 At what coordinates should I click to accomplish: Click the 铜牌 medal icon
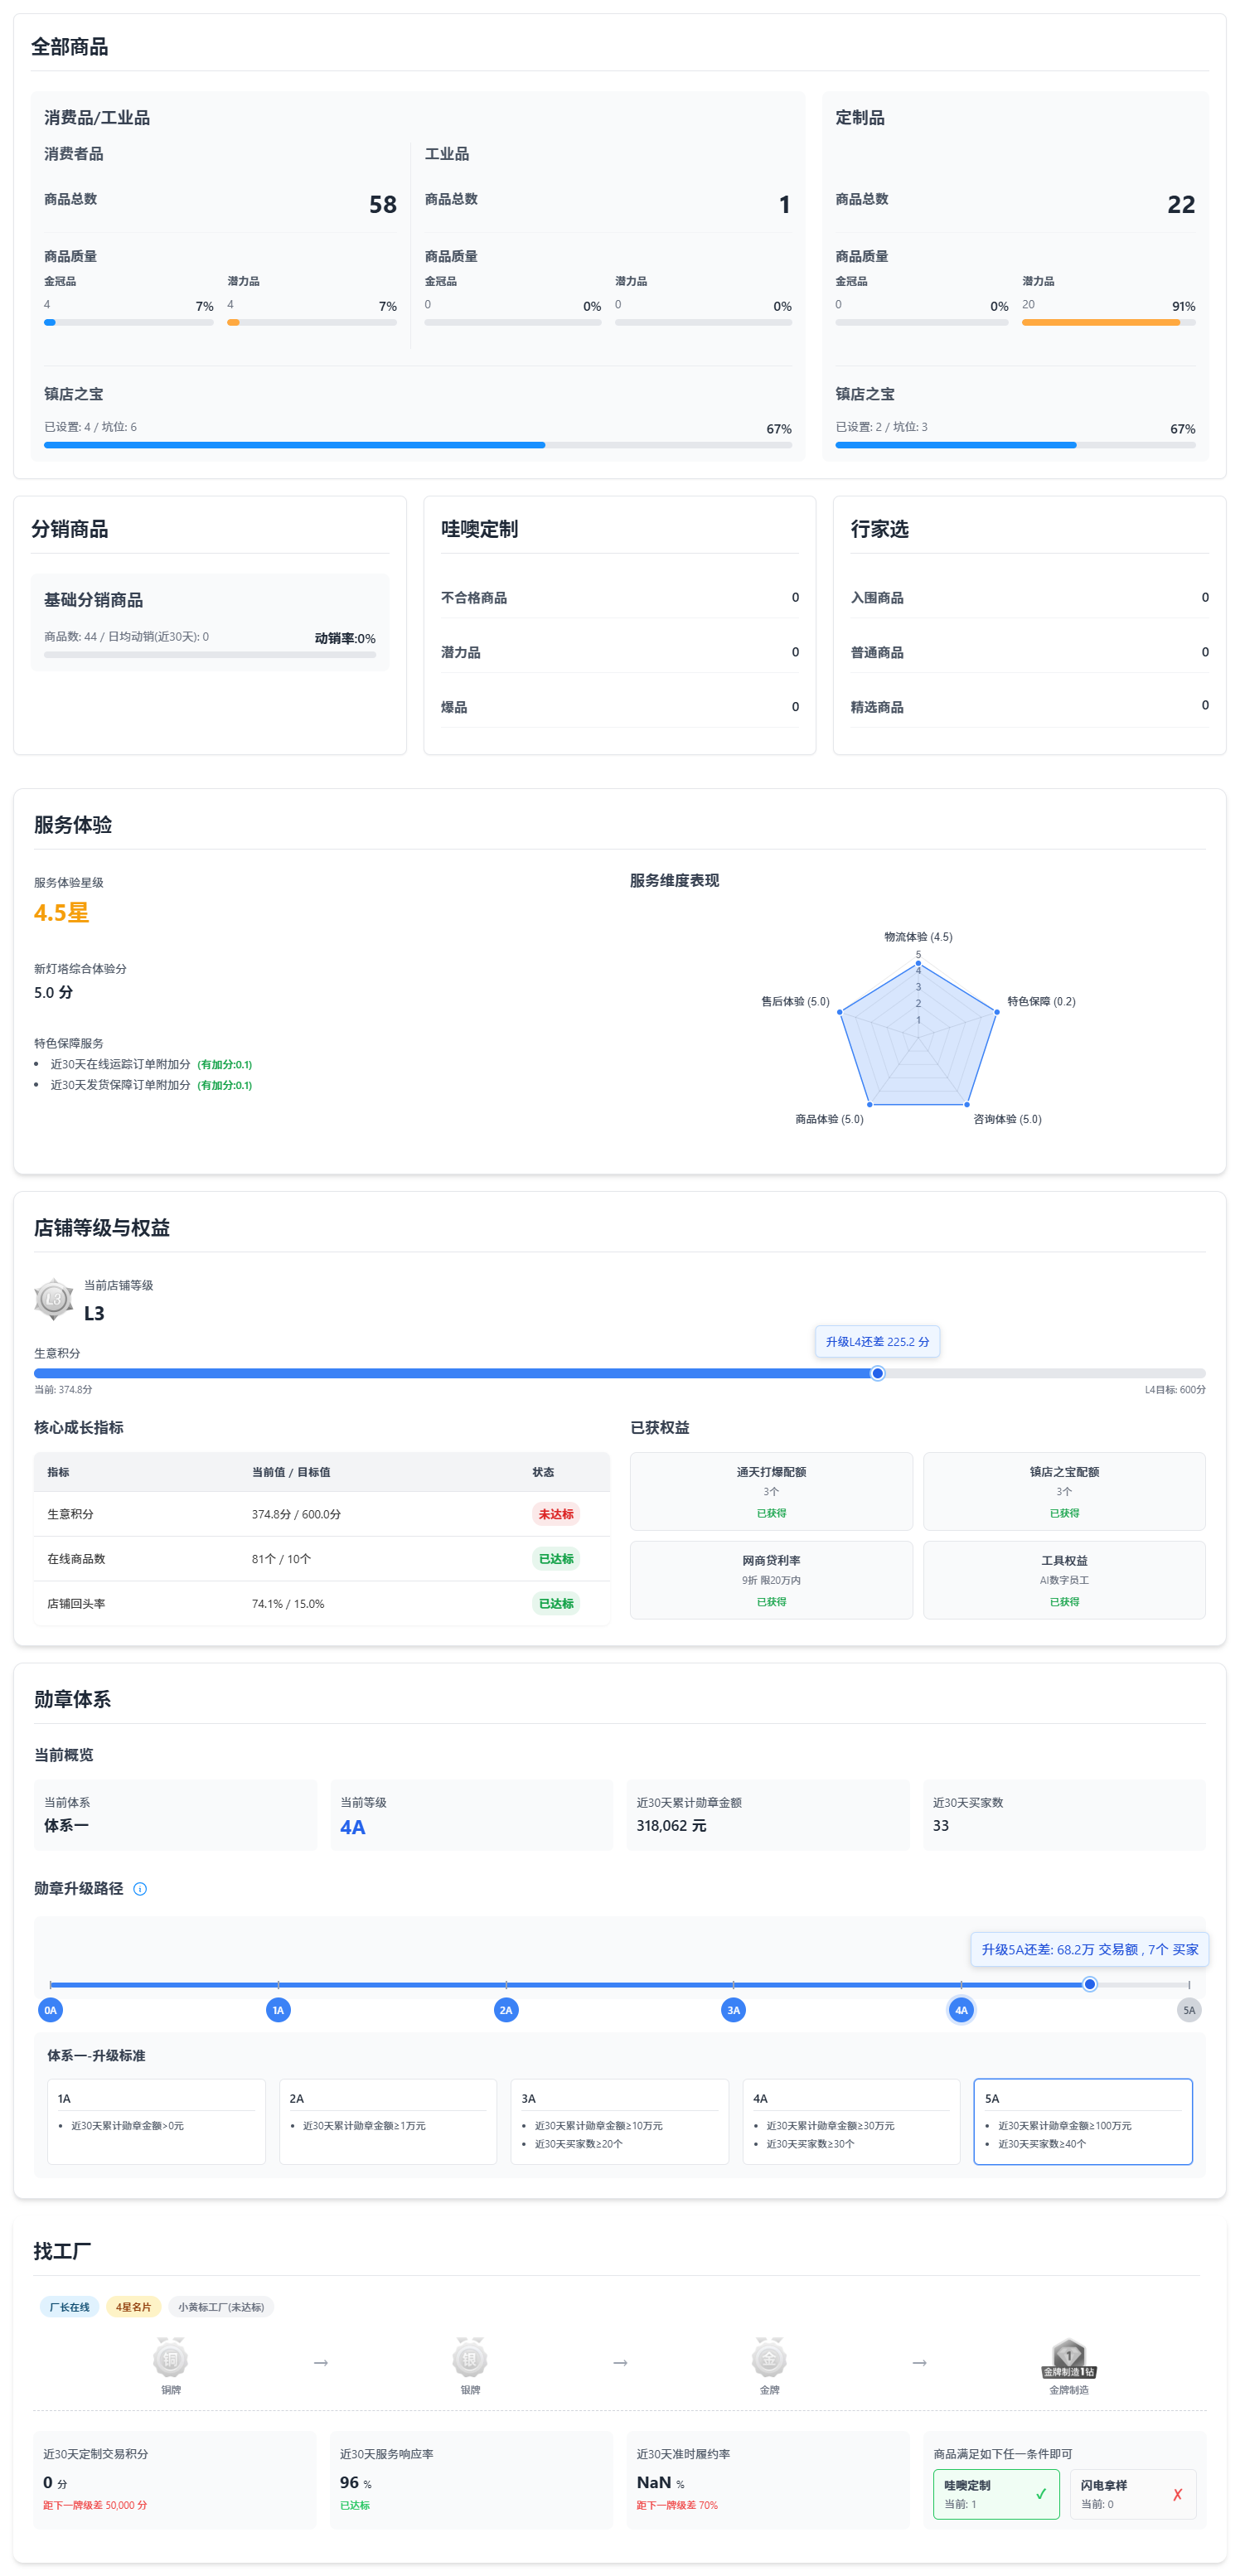[171, 2359]
